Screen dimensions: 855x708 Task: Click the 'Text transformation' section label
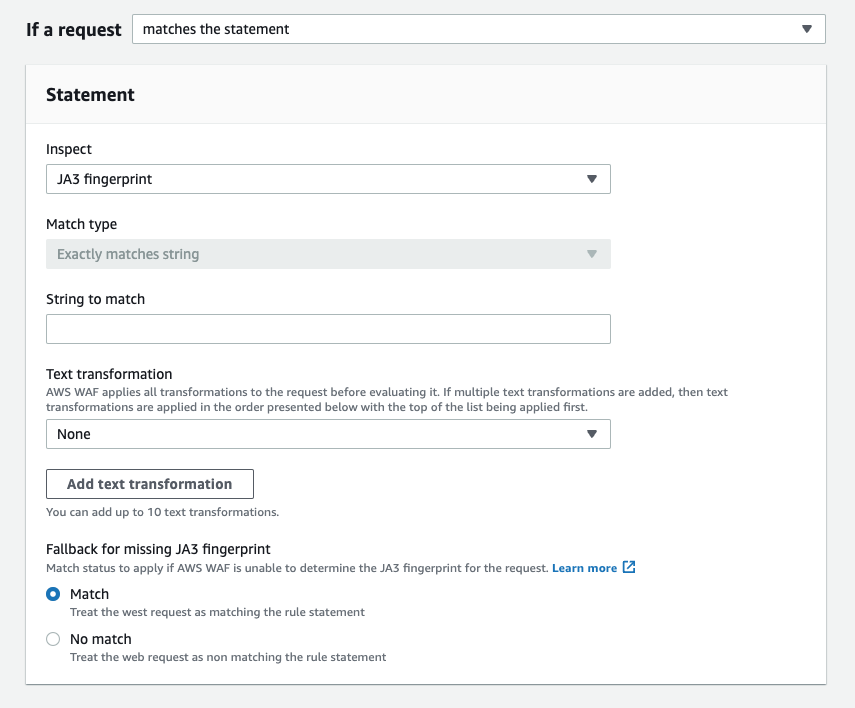point(109,374)
